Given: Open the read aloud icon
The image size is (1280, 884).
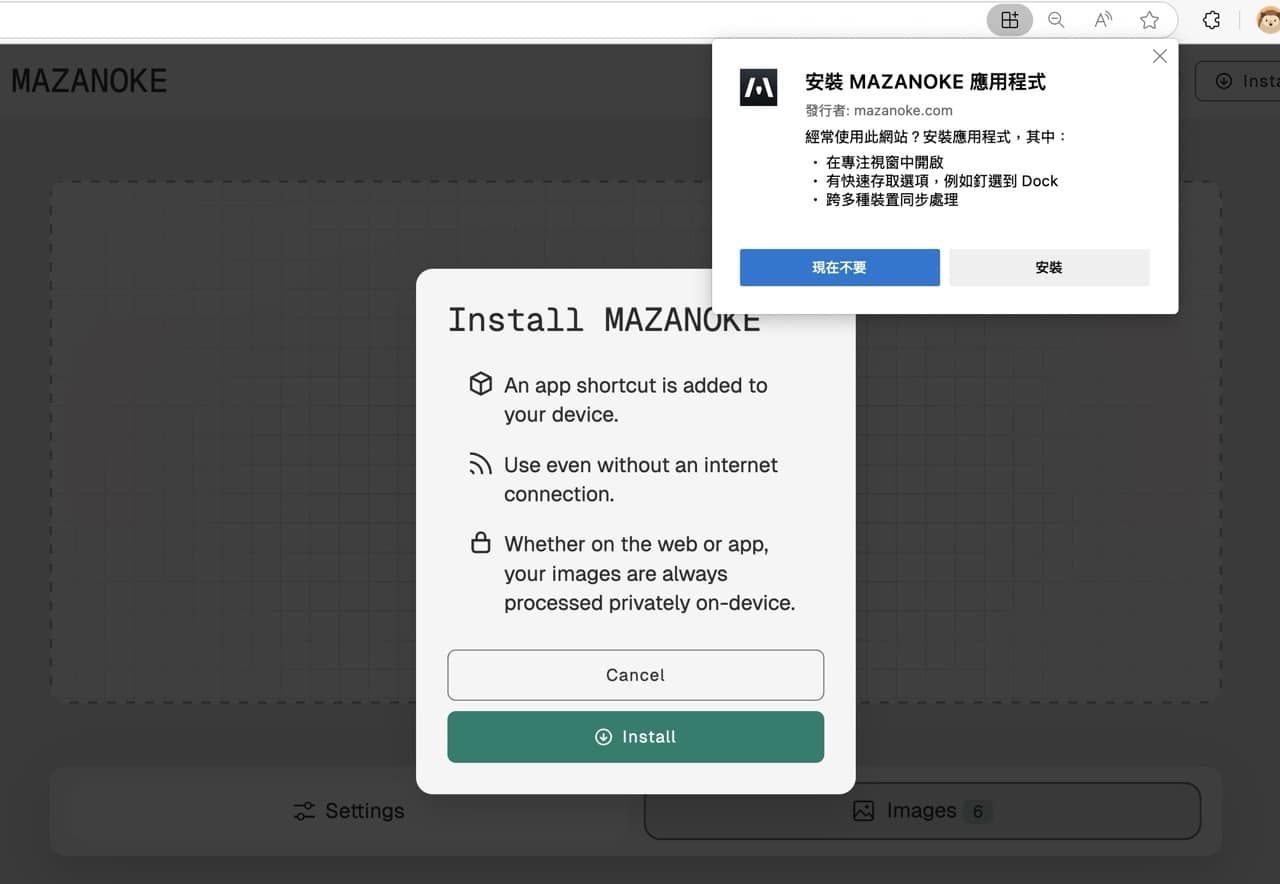Looking at the screenshot, I should [x=1103, y=20].
